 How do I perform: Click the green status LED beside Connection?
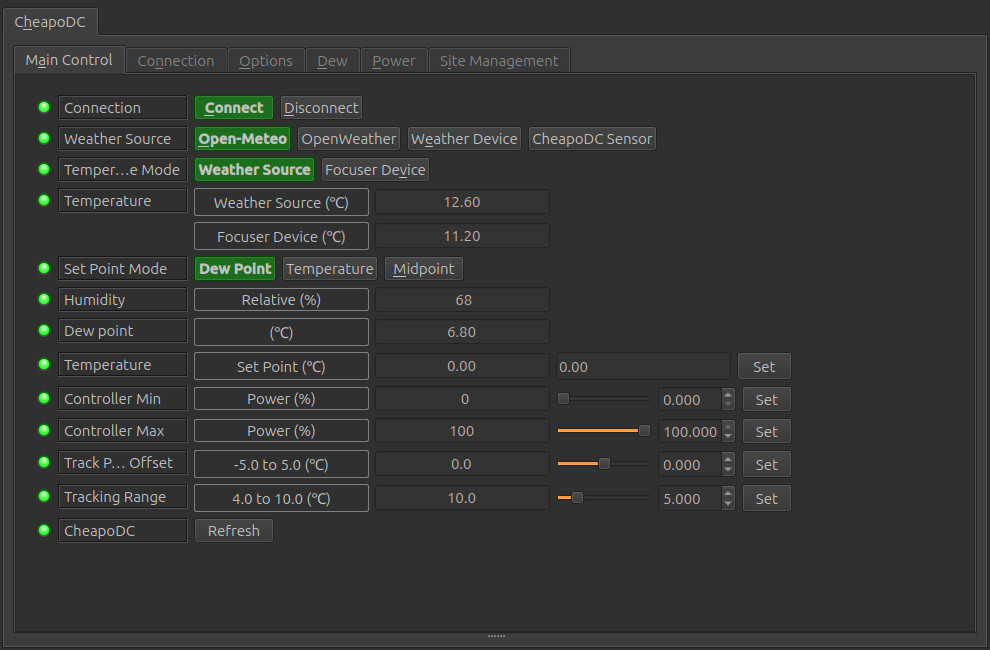coord(43,107)
